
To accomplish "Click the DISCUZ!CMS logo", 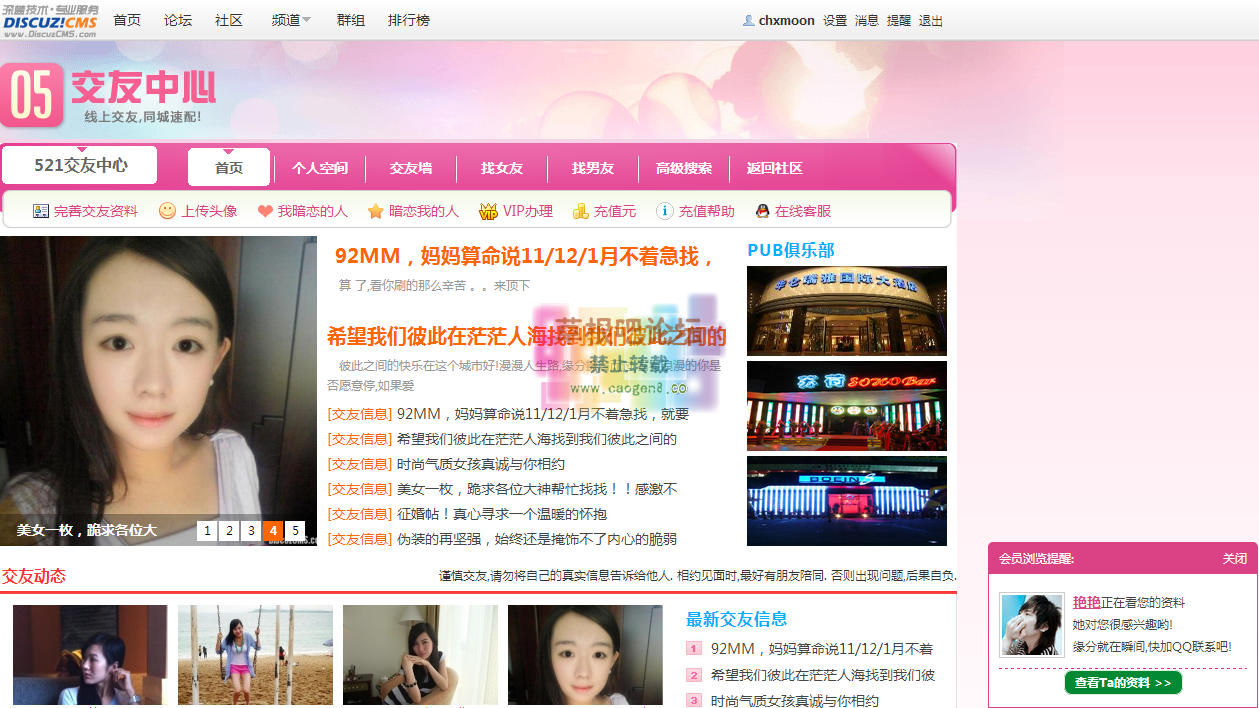I will pos(46,20).
